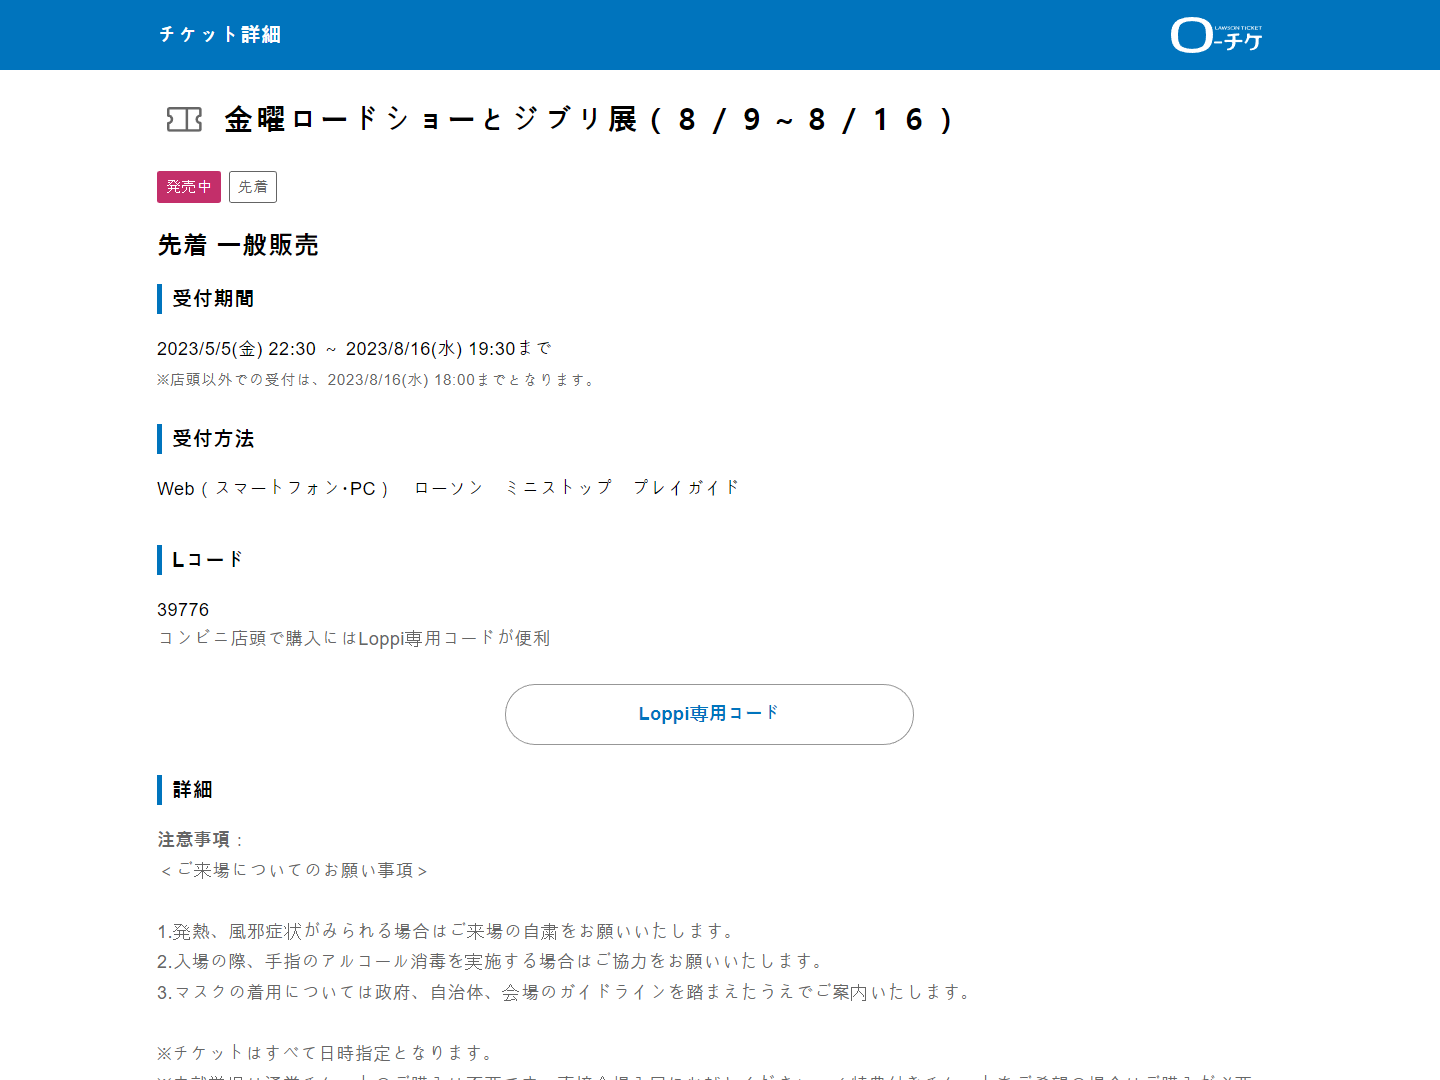
Task: Click the L-tike Lawson Ticket logo
Action: coord(1216,35)
